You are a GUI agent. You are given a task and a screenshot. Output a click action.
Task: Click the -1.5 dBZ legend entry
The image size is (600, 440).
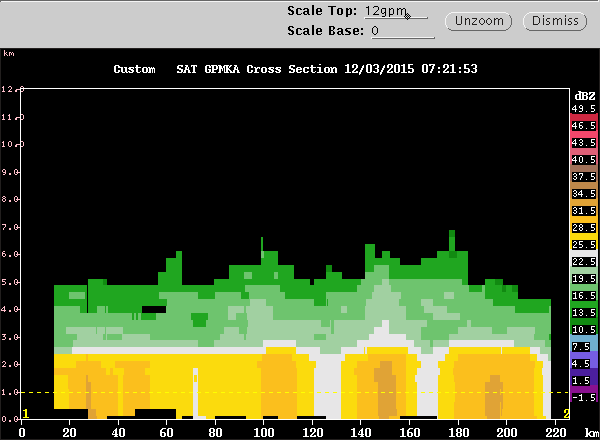click(583, 398)
